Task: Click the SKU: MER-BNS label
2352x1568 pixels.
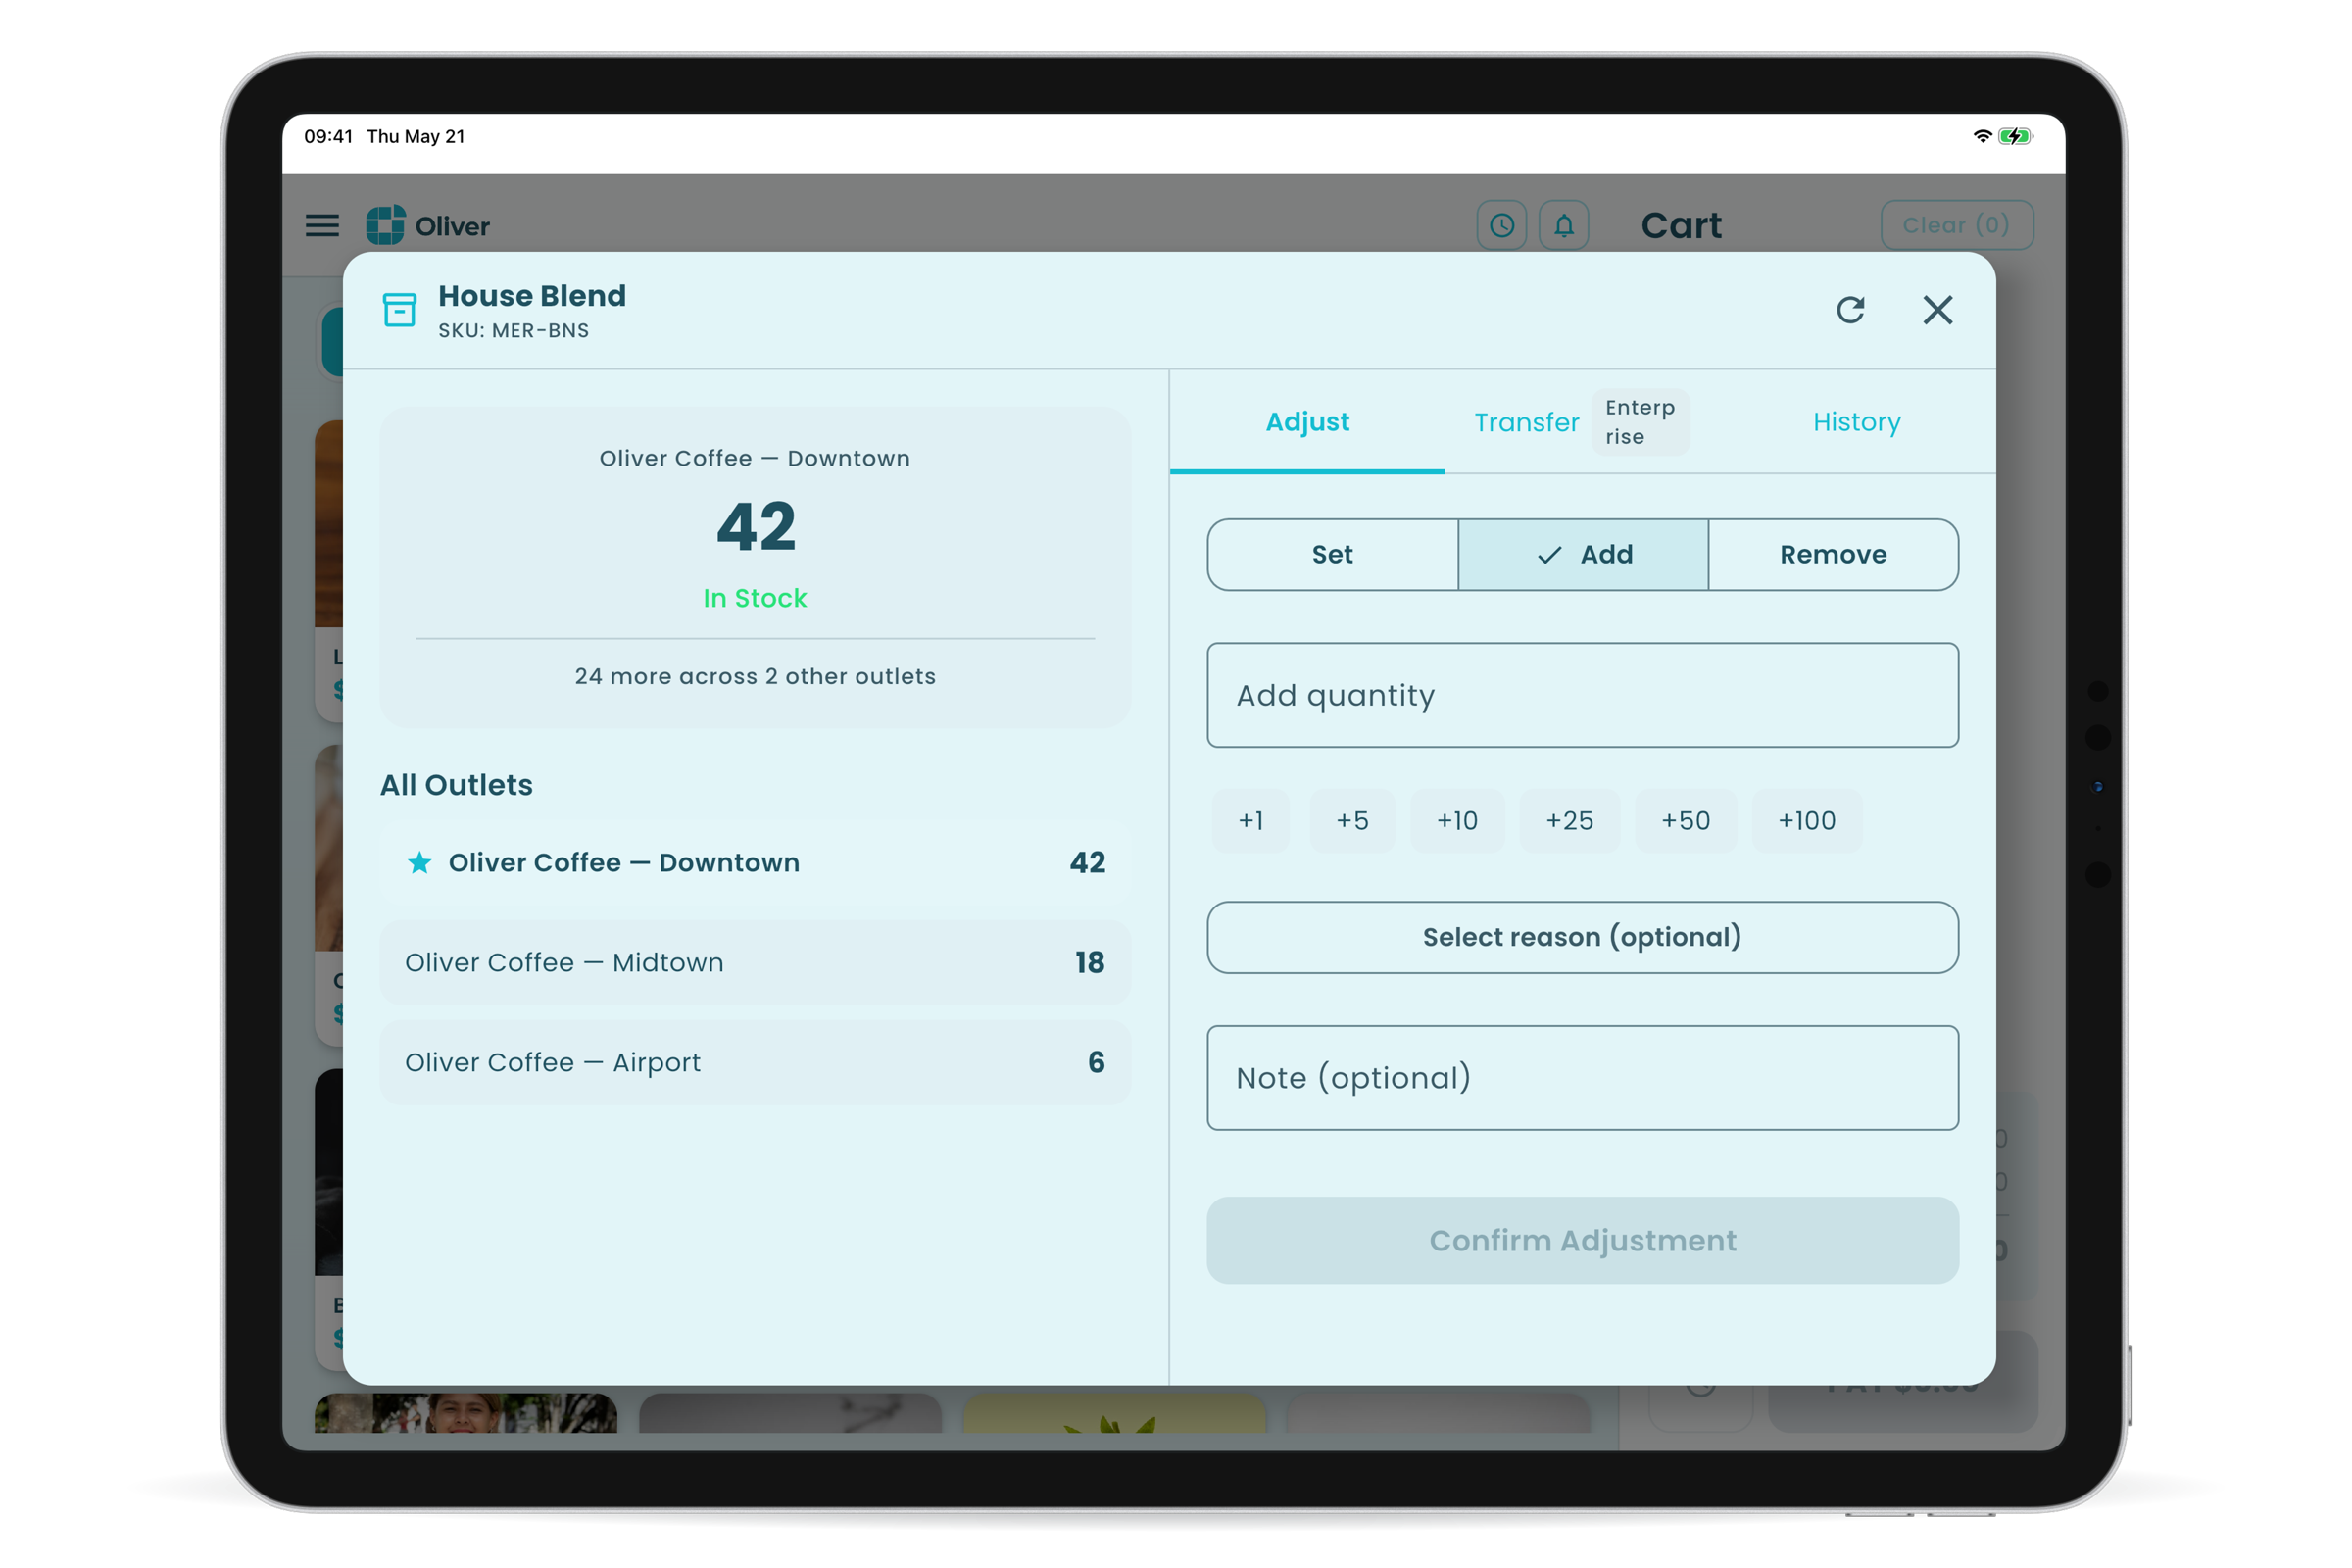Action: click(x=514, y=331)
